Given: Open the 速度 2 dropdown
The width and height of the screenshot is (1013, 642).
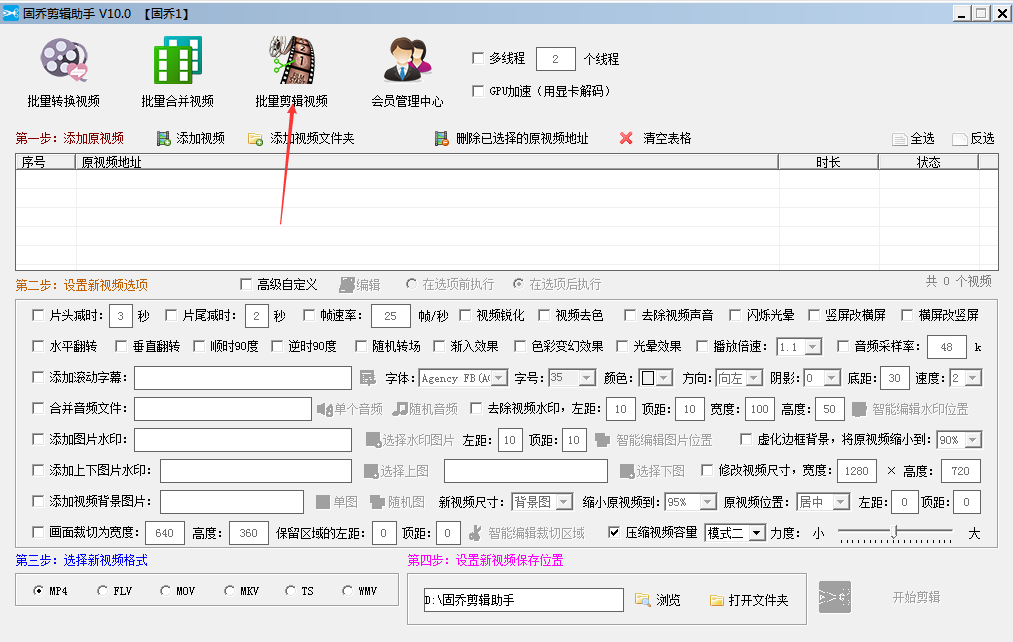Looking at the screenshot, I should [x=973, y=378].
